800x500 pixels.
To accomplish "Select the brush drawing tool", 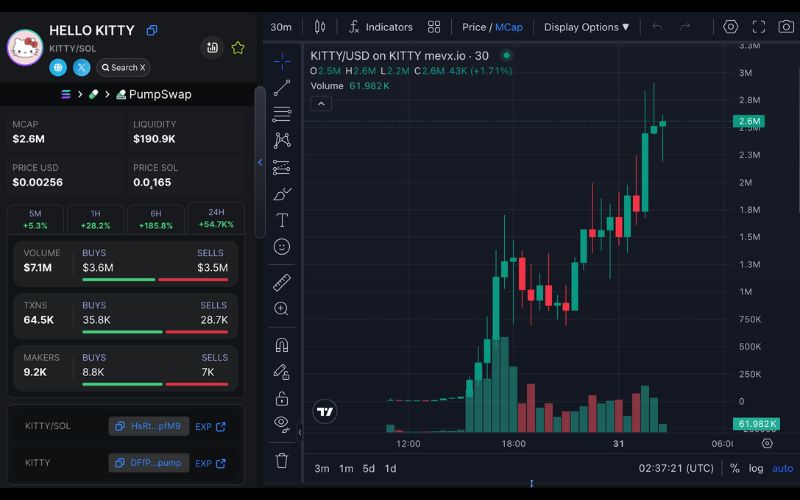I will [x=282, y=194].
